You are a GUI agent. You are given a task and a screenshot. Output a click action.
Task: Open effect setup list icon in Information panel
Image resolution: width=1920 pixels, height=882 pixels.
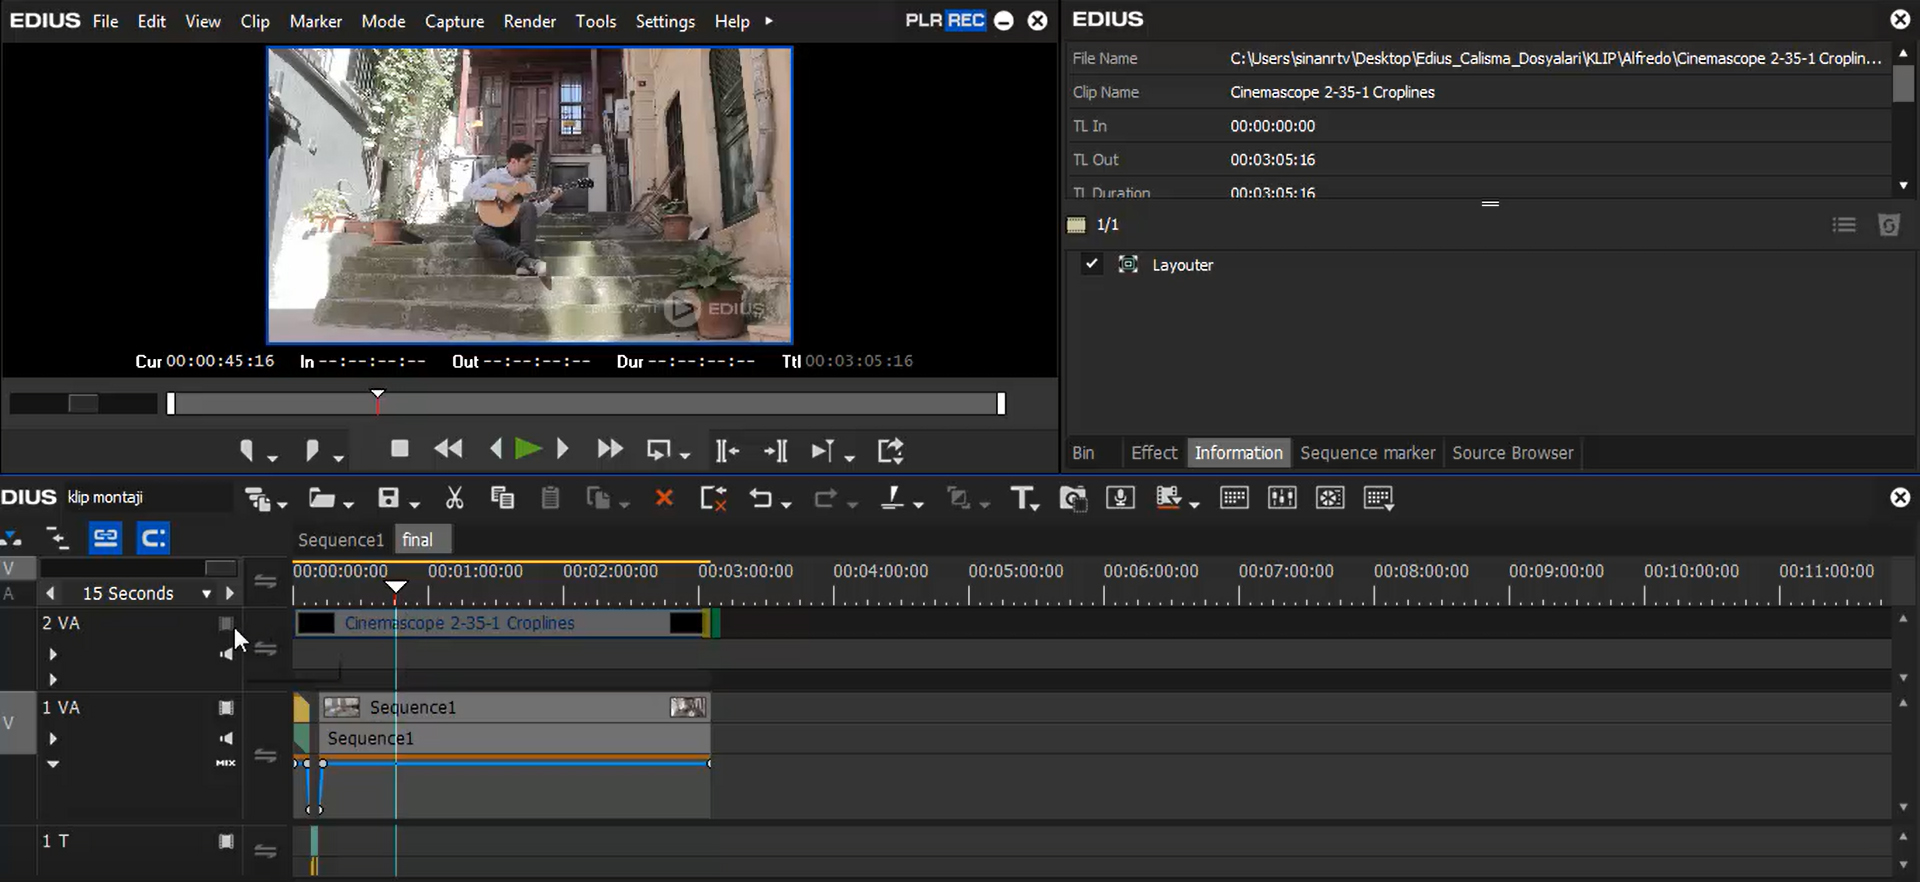tap(1844, 225)
